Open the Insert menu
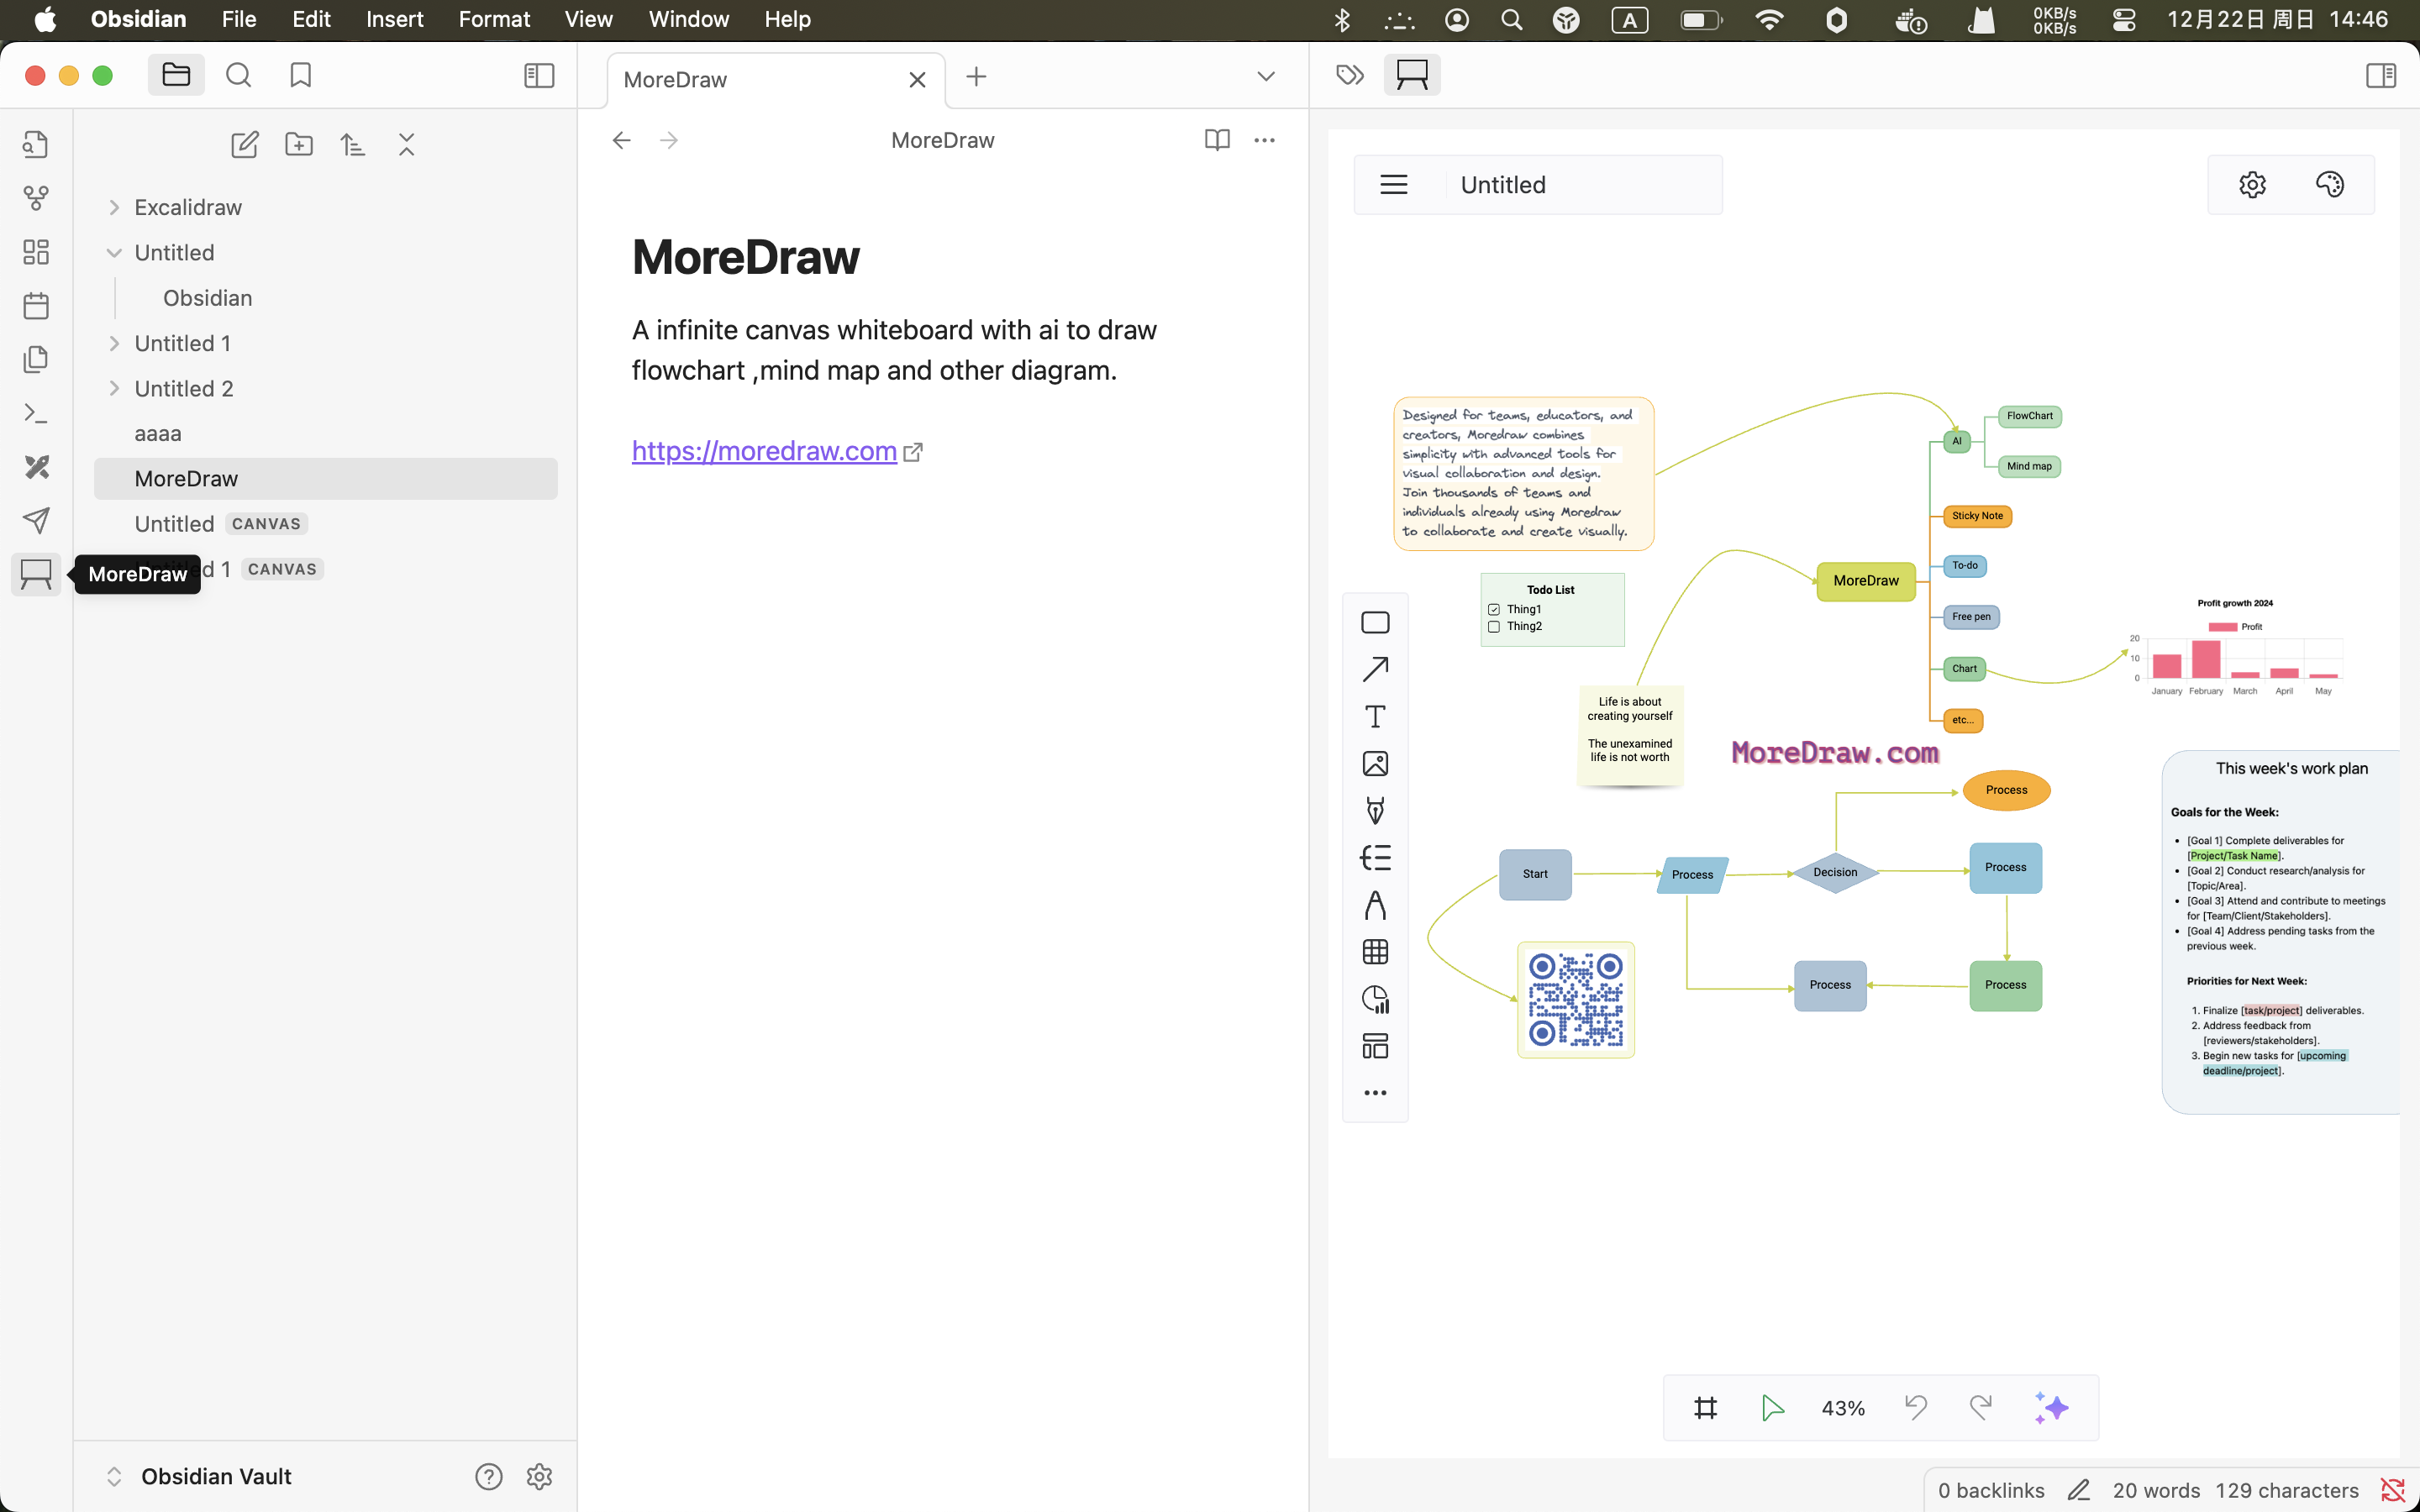Screen dimensions: 2420x1512 [394, 20]
